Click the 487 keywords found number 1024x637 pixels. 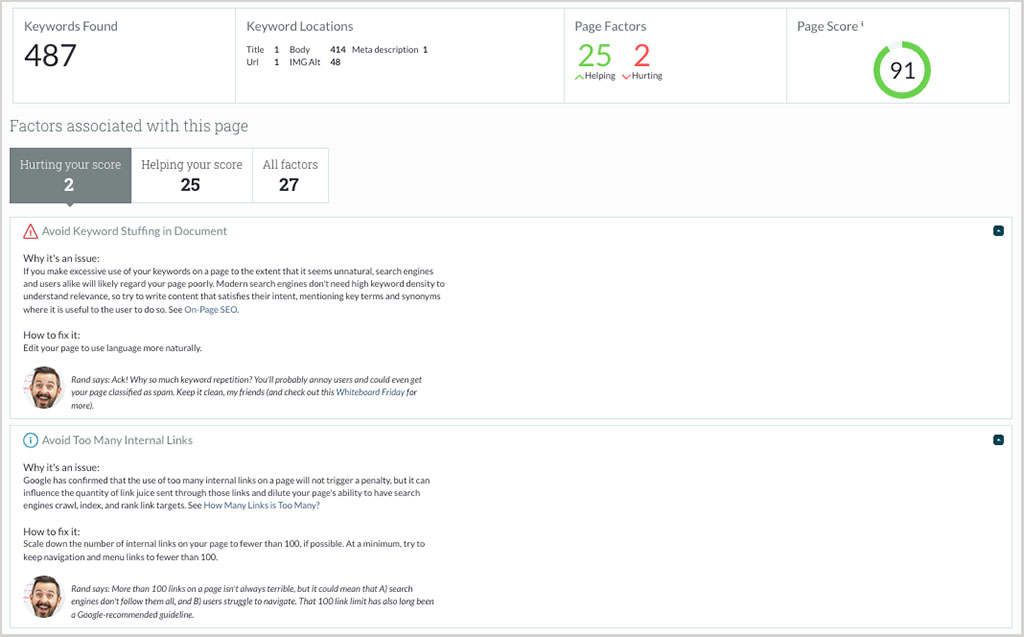click(x=50, y=56)
